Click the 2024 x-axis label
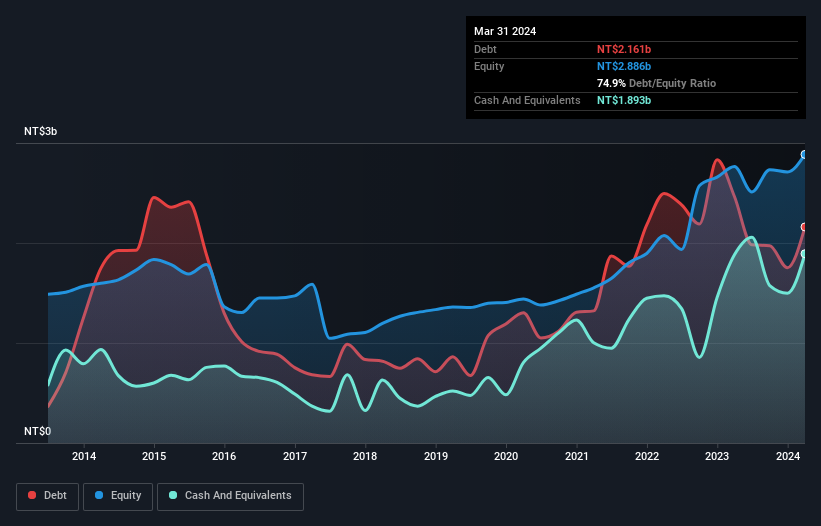This screenshot has height=526, width=821. (788, 456)
